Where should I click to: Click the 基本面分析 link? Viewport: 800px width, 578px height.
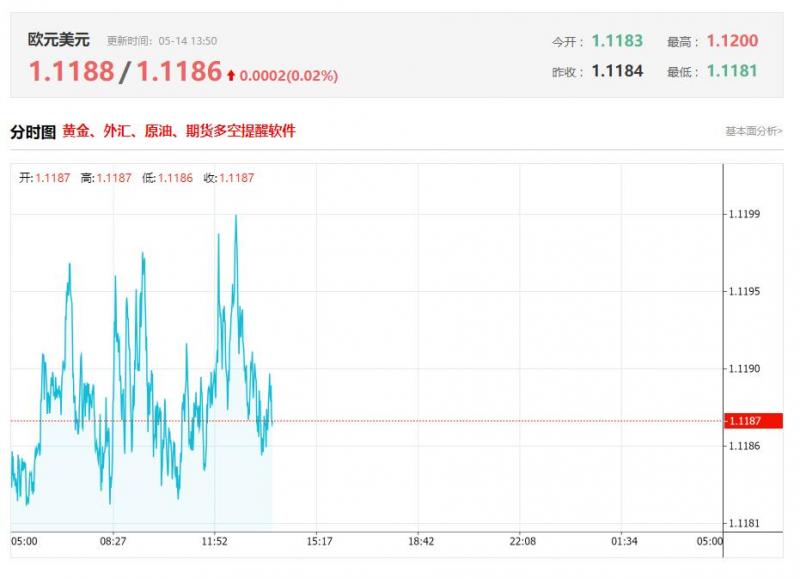tap(754, 131)
